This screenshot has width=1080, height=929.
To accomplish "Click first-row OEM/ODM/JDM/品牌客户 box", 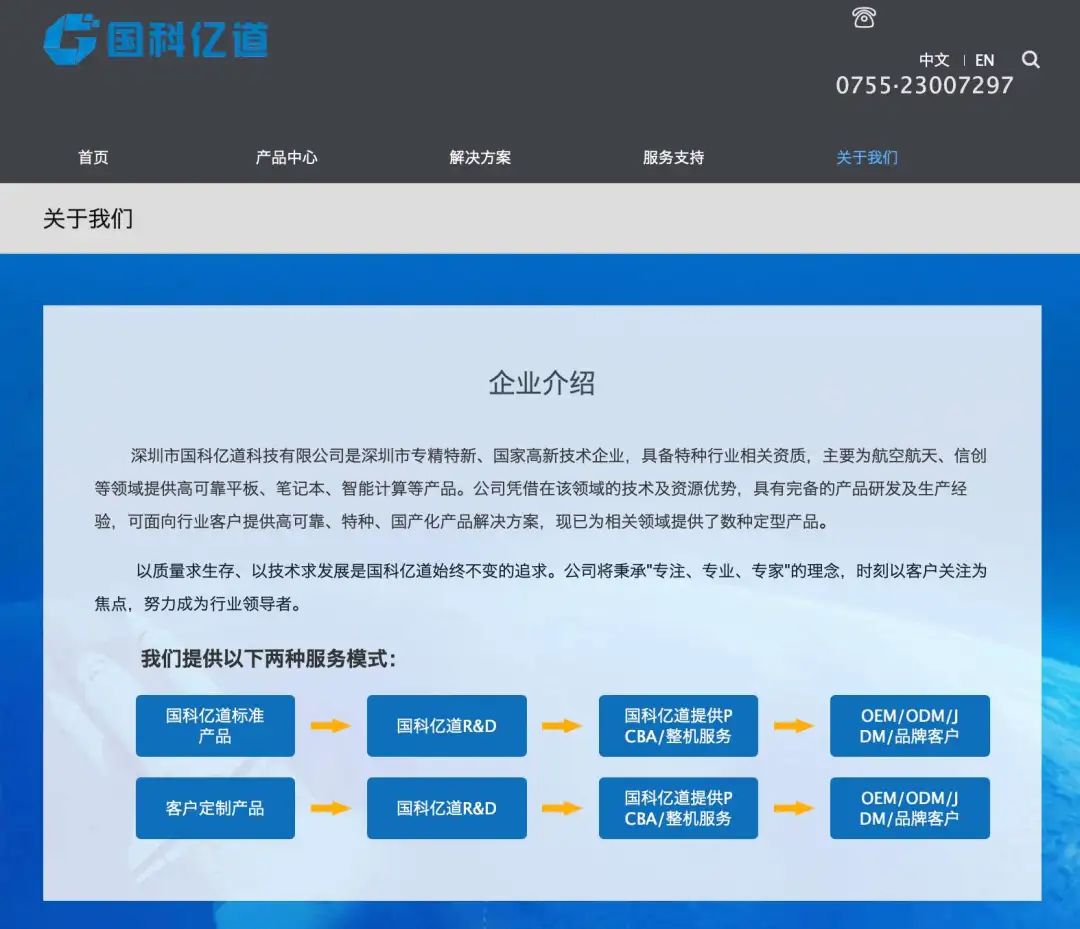I will [x=910, y=726].
